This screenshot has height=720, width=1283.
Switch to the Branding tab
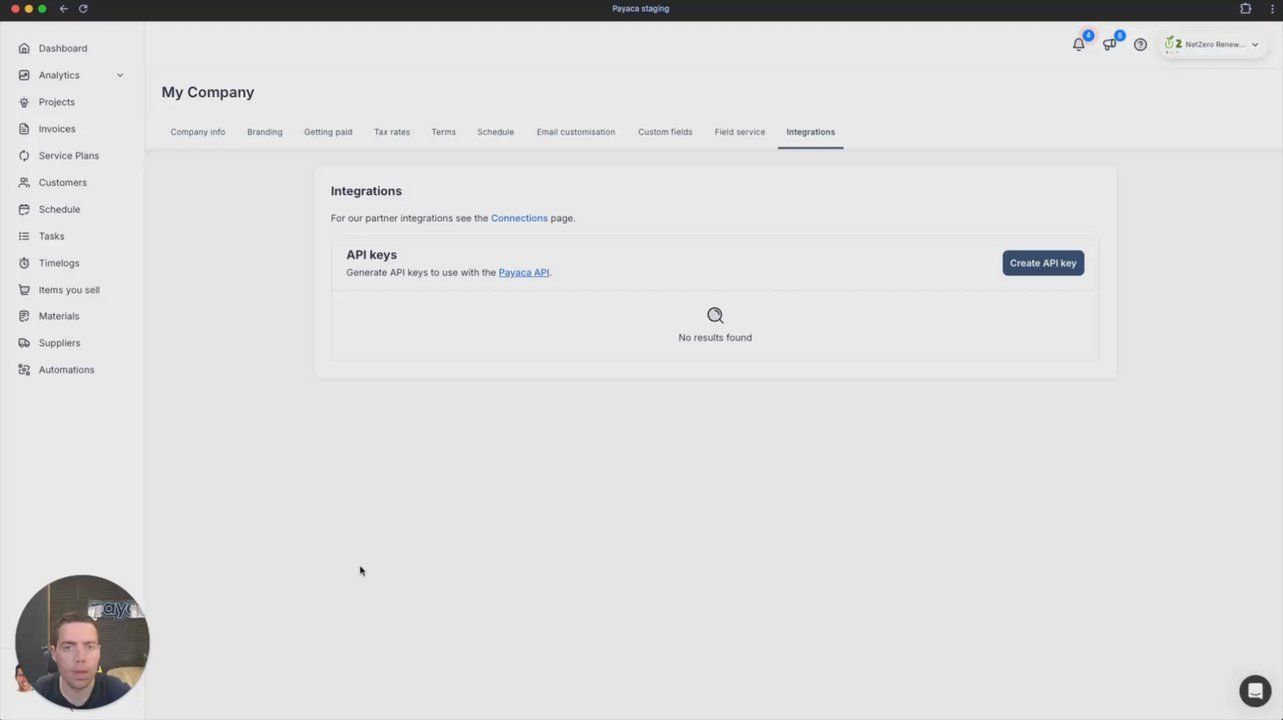tap(265, 132)
